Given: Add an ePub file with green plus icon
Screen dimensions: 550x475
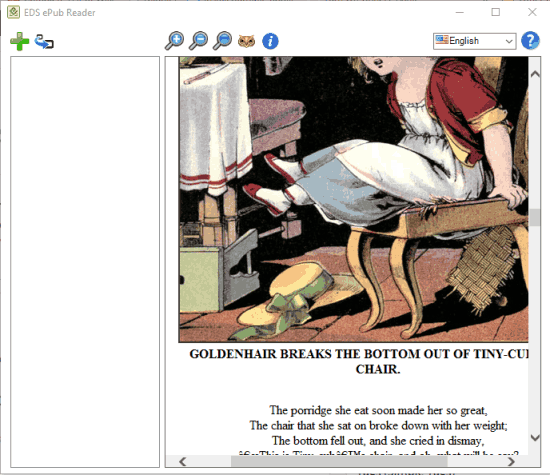Looking at the screenshot, I should [x=19, y=41].
